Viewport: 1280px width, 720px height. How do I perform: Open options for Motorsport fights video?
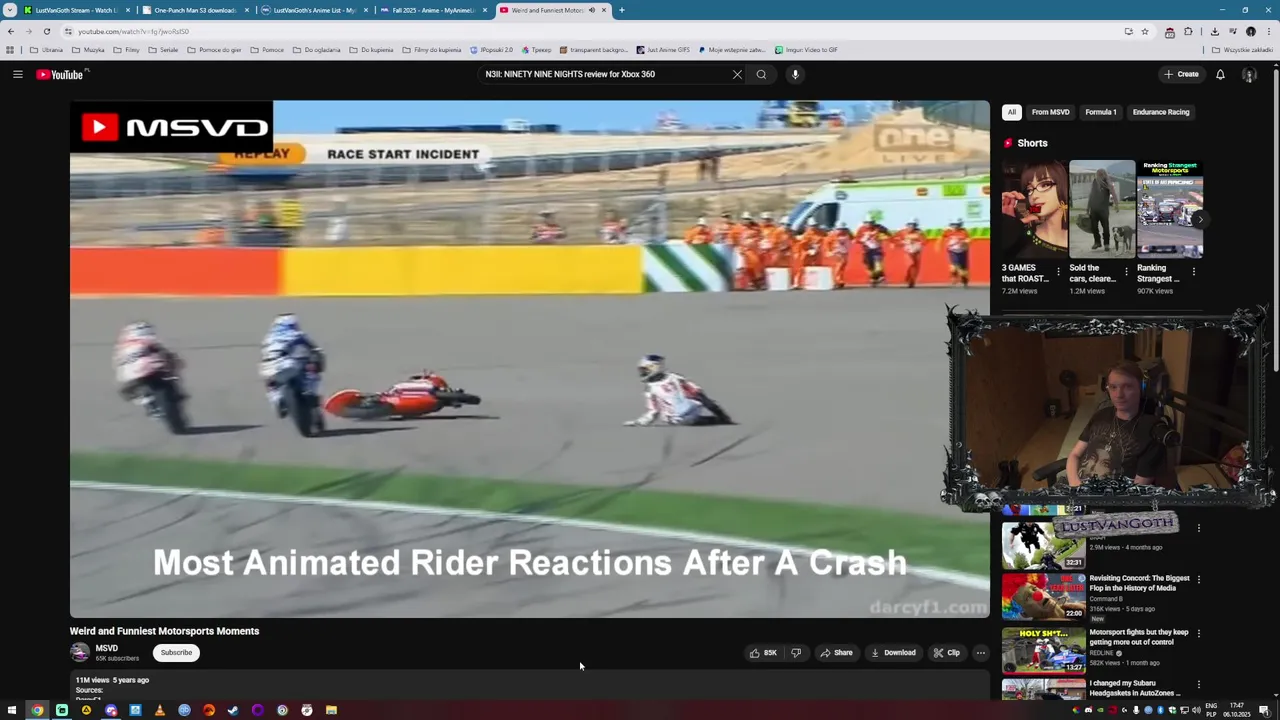(1199, 633)
